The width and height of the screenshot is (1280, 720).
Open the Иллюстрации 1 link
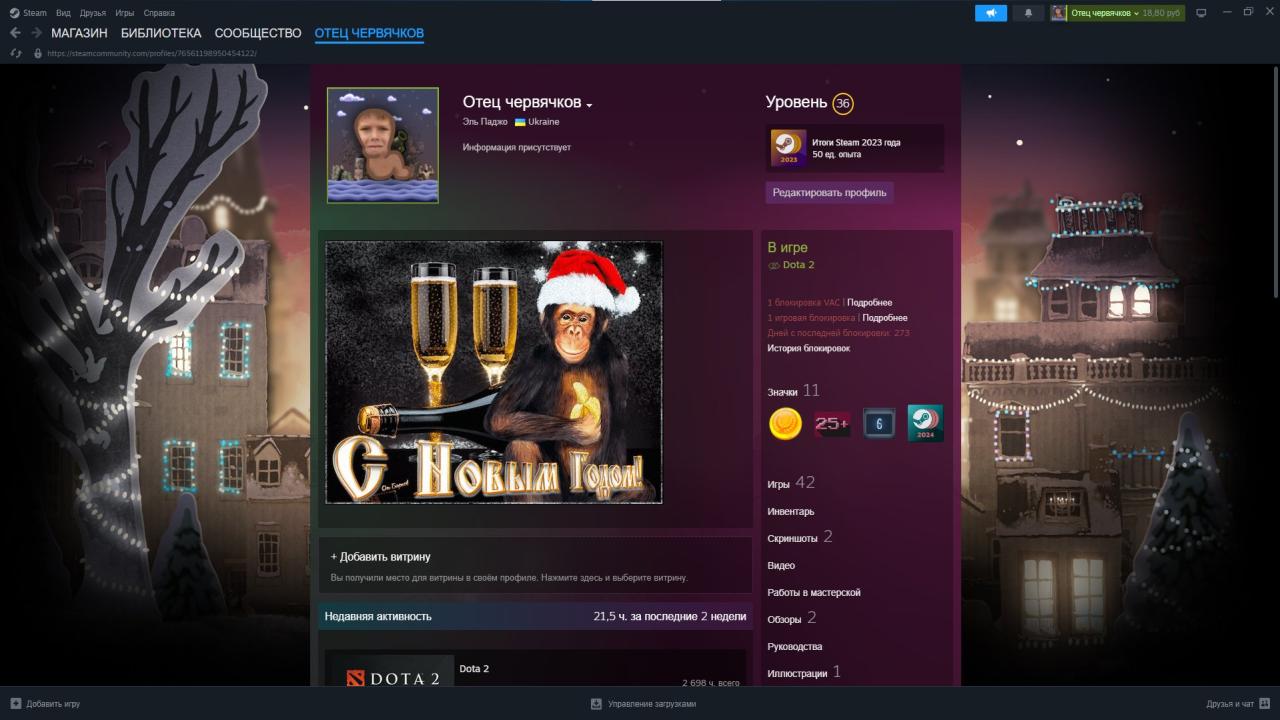click(804, 673)
